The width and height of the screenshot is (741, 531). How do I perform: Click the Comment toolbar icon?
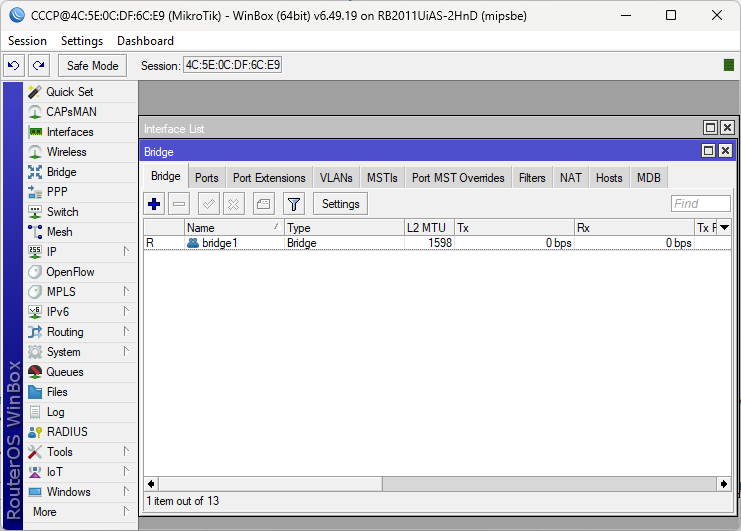coord(263,204)
